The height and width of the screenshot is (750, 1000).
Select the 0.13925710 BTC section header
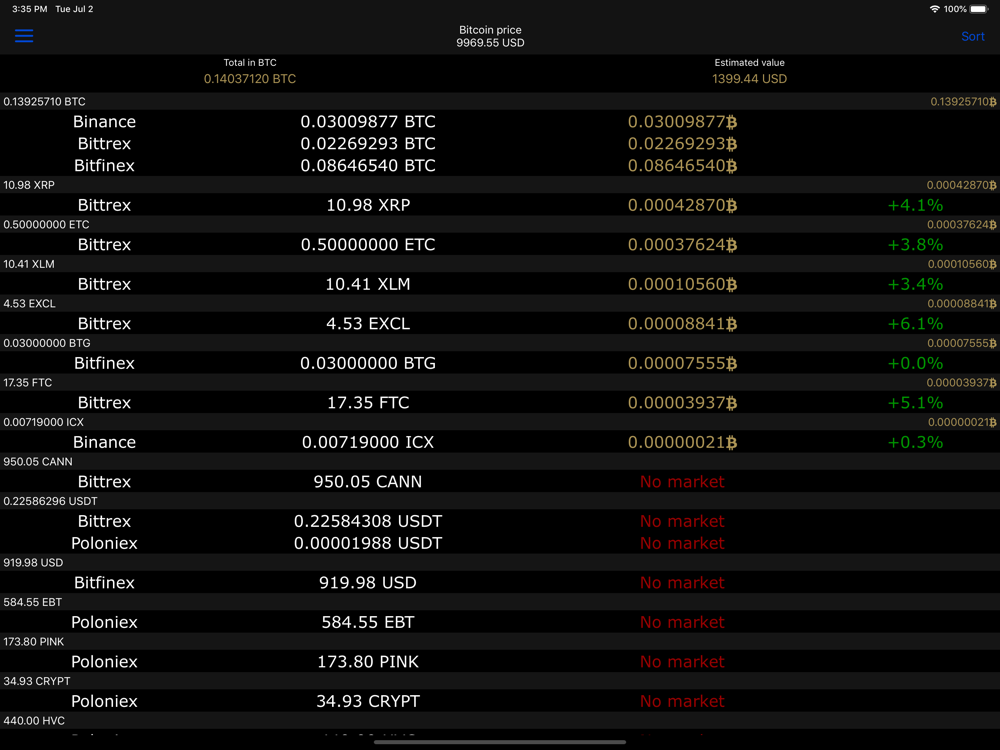click(500, 101)
